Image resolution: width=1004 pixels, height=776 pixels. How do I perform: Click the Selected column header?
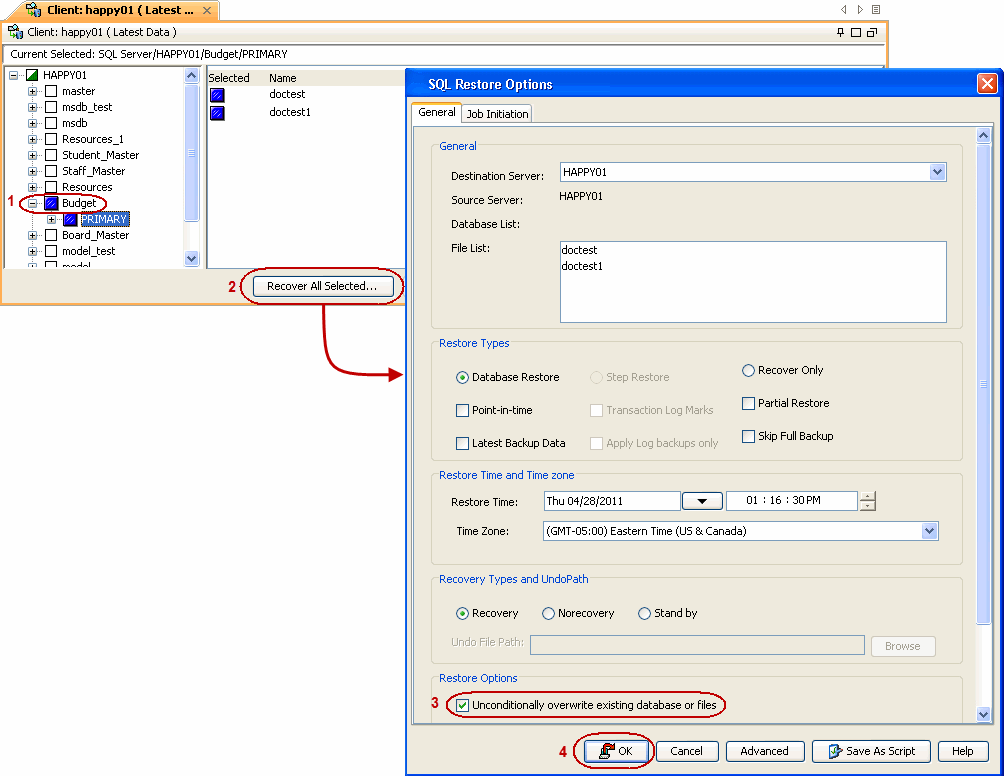click(x=229, y=78)
